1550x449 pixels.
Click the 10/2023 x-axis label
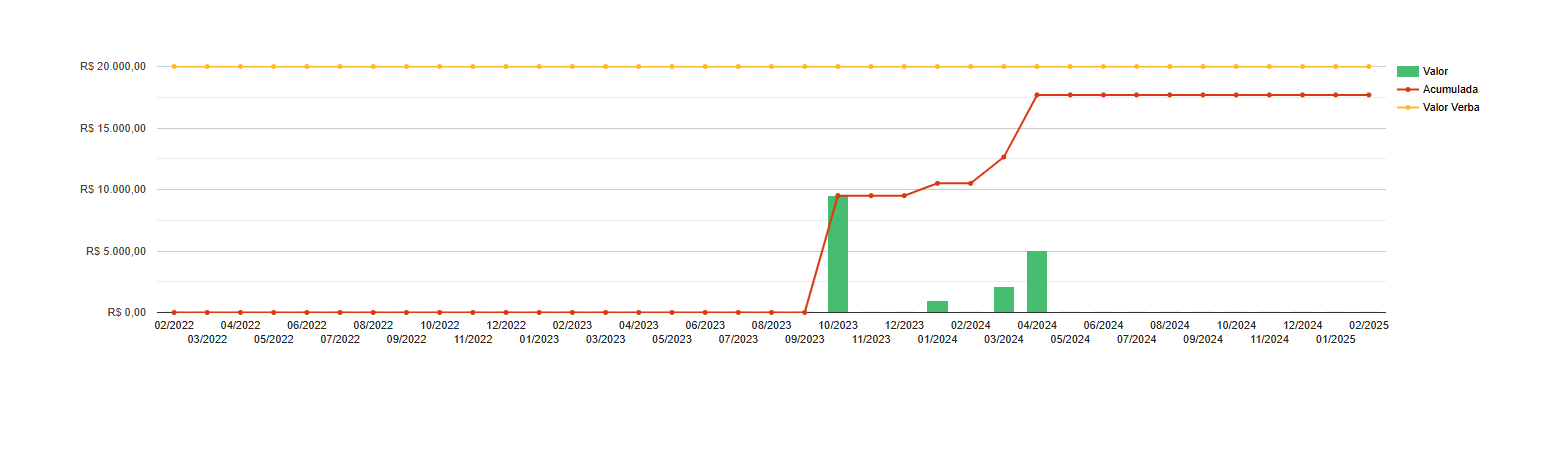838,325
